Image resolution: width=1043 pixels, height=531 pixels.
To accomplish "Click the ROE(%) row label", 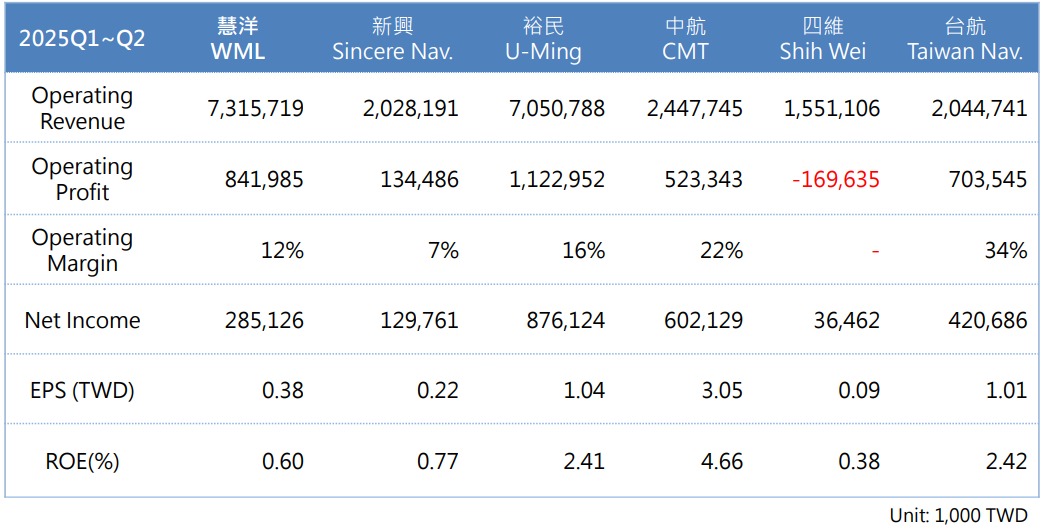I will (82, 461).
